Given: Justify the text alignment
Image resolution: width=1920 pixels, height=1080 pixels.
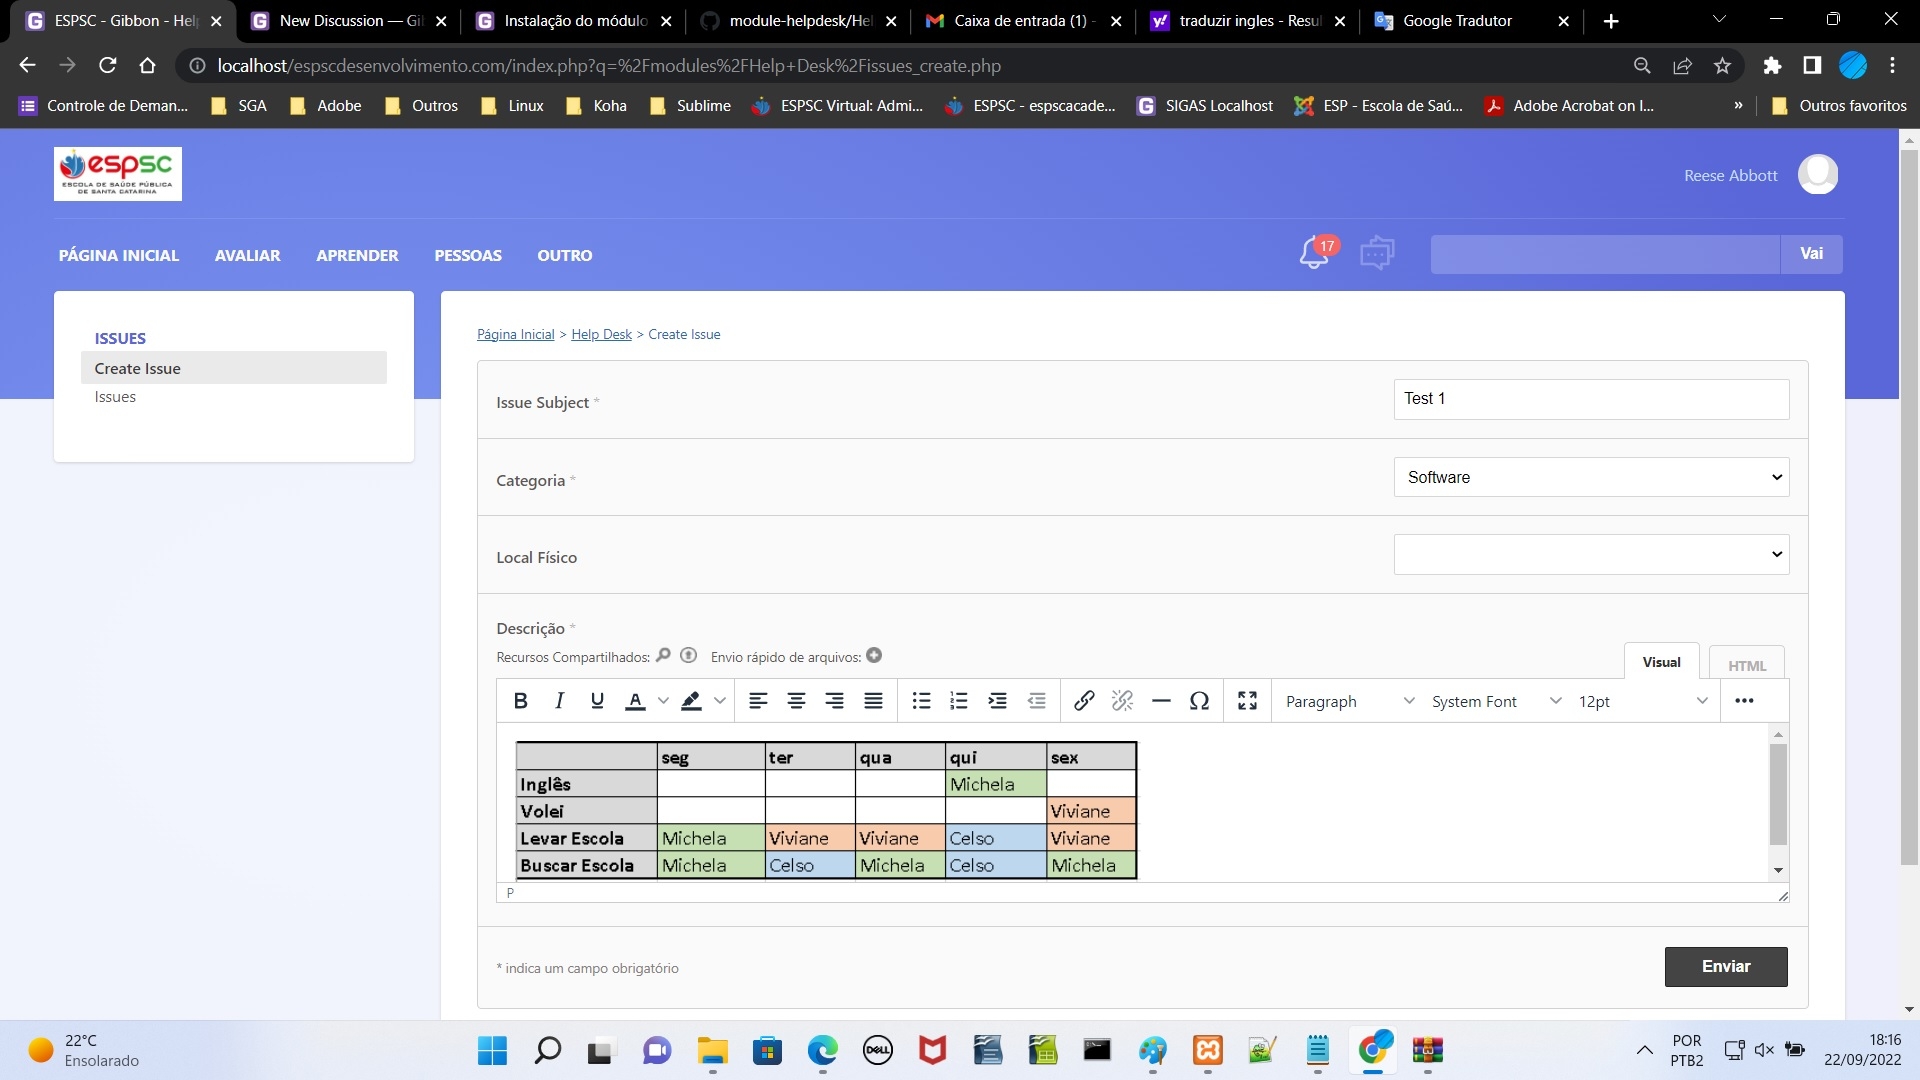Looking at the screenshot, I should (x=873, y=701).
